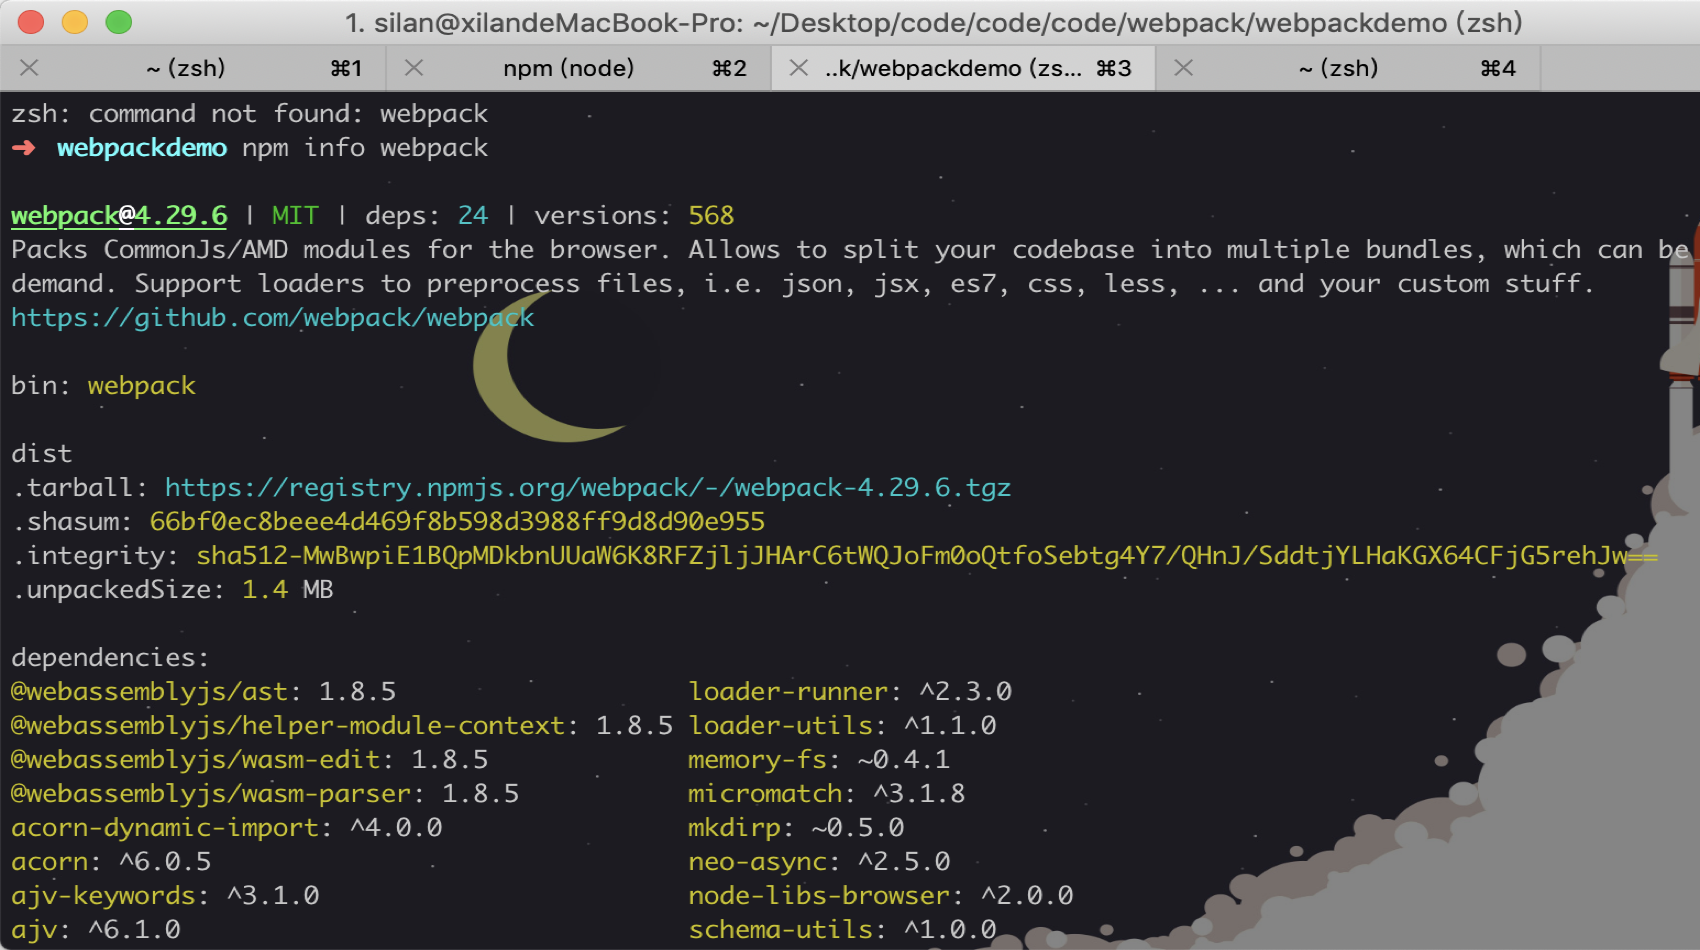
Task: Click 'schema-utils' dependency
Action: [780, 930]
